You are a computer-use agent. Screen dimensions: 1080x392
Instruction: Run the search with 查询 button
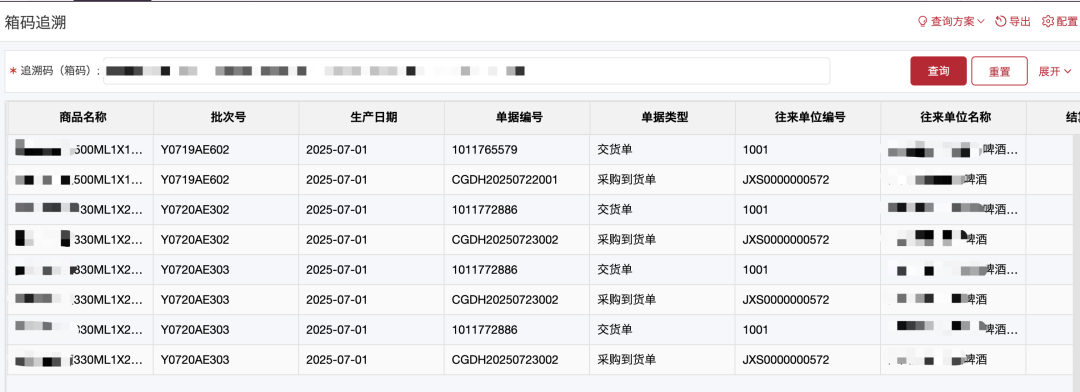pos(938,71)
